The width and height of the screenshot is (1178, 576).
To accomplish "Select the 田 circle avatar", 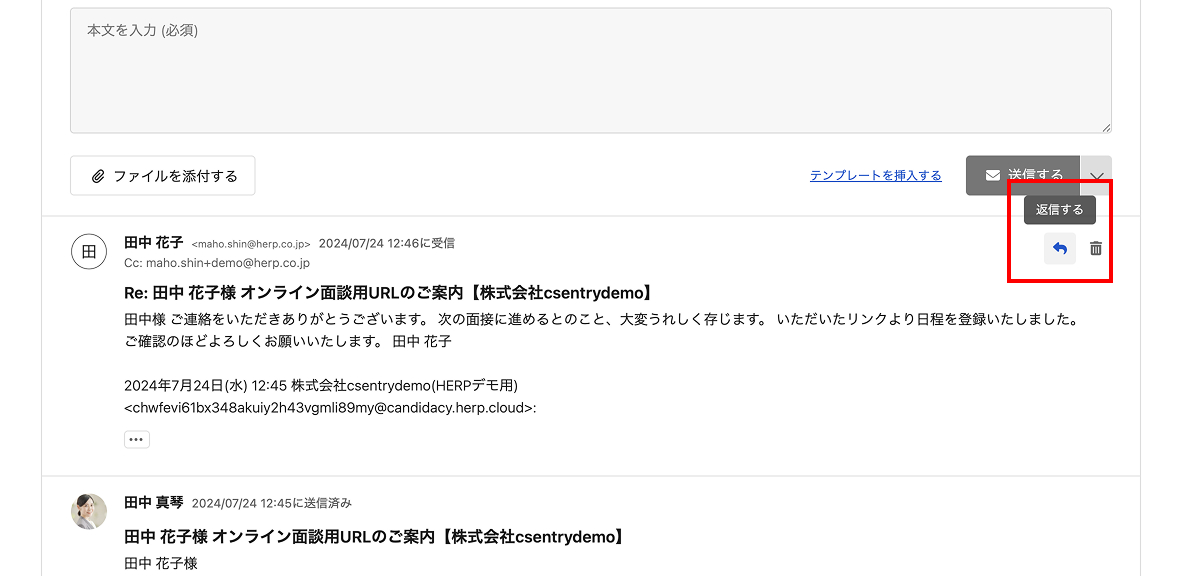I will pos(89,251).
